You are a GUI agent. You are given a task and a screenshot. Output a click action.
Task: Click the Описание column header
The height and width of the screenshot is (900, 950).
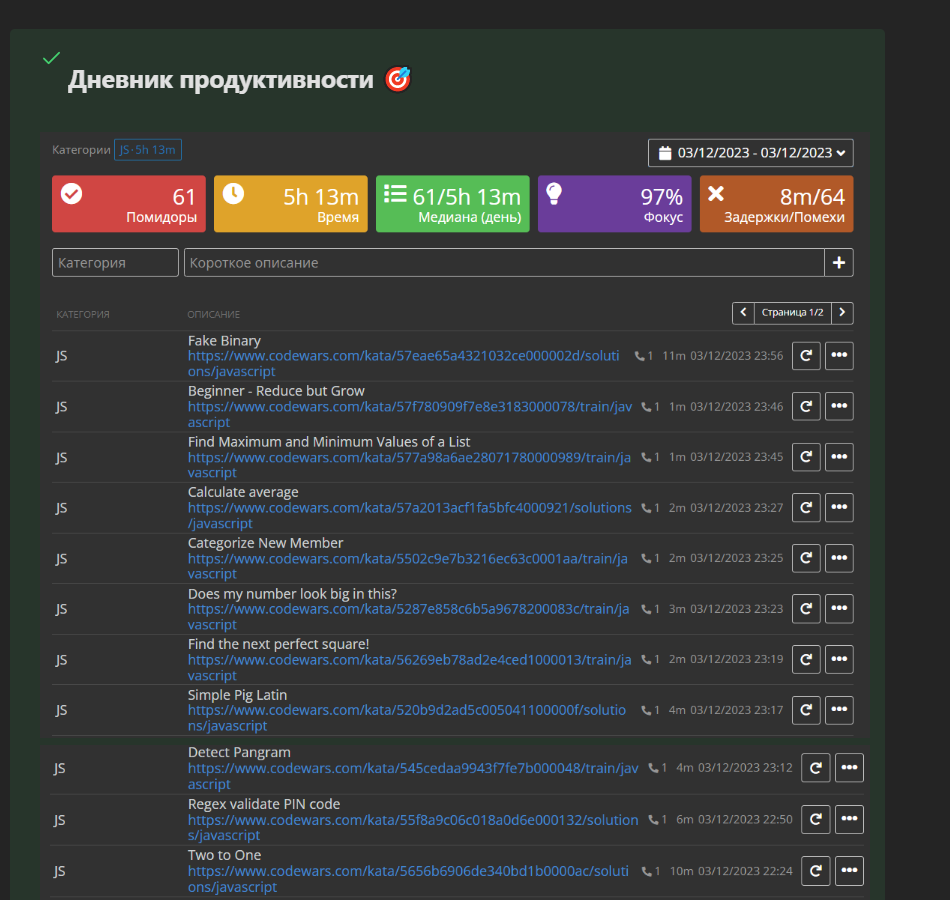pyautogui.click(x=213, y=314)
